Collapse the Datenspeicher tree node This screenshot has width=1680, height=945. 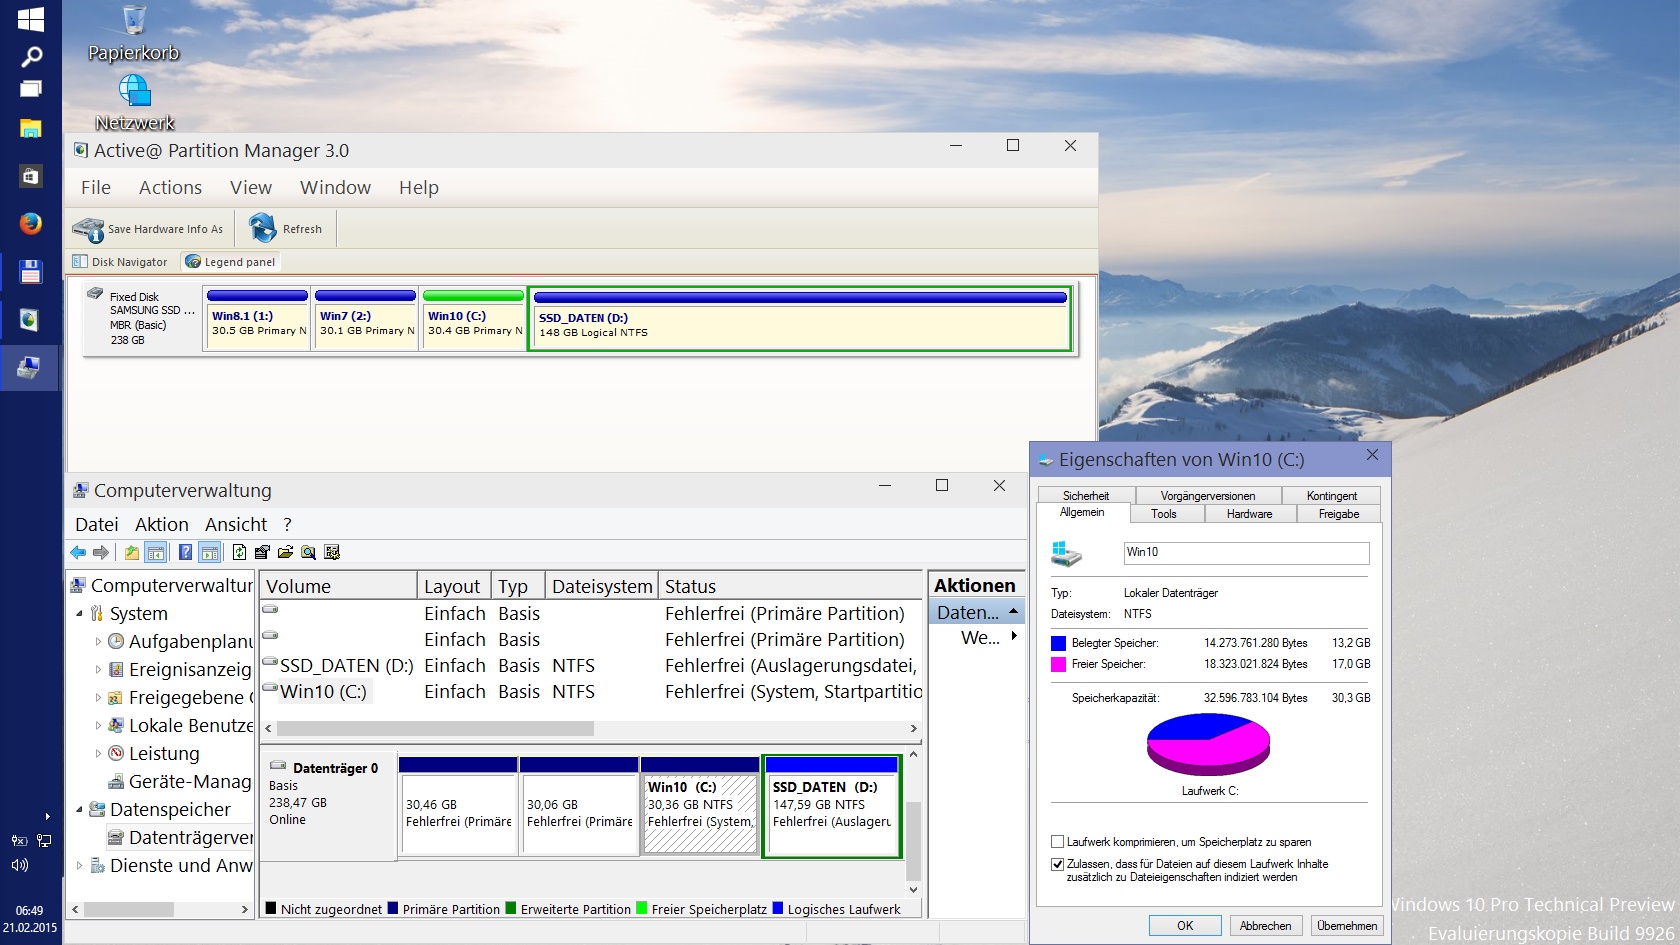pos(80,809)
